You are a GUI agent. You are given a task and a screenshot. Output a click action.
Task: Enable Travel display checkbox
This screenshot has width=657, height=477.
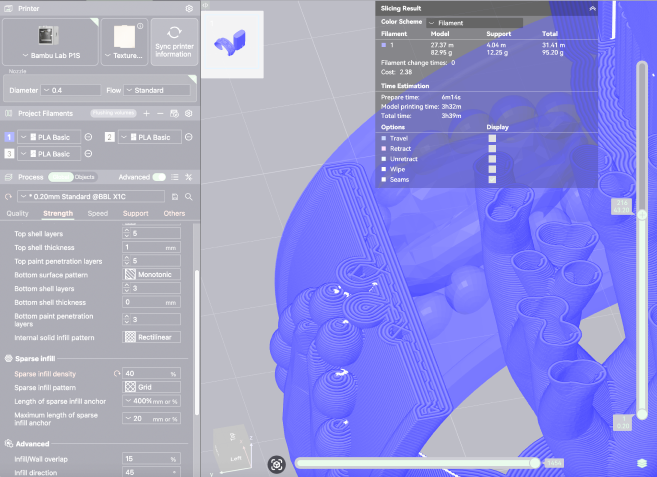492,138
